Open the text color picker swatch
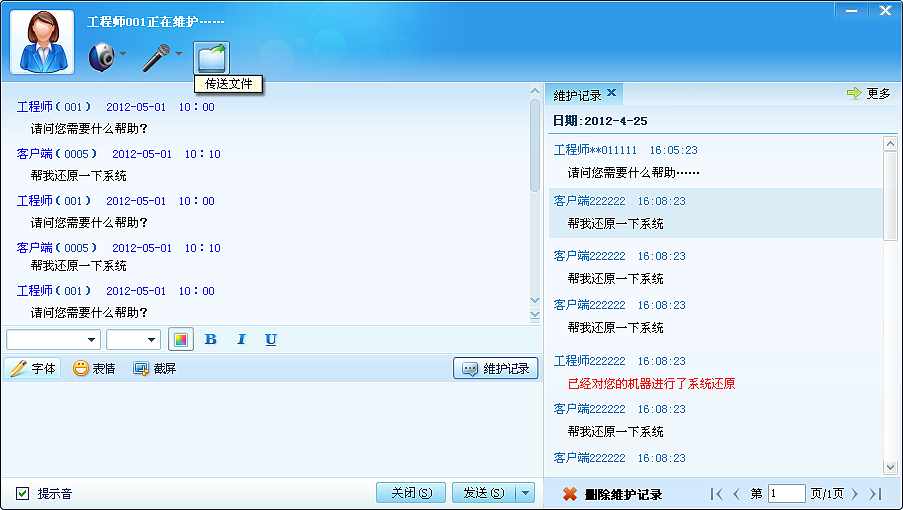Screen dimensions: 903x510 tap(180, 340)
